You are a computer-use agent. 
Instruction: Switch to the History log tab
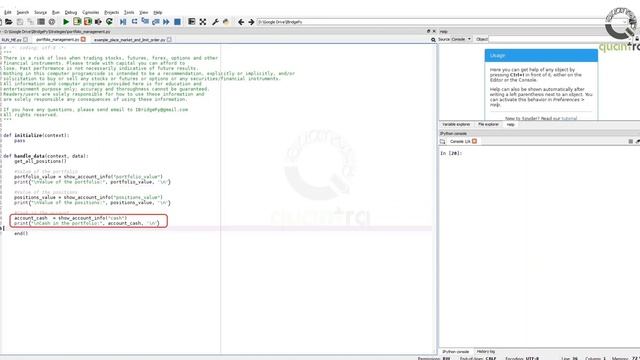tap(486, 351)
